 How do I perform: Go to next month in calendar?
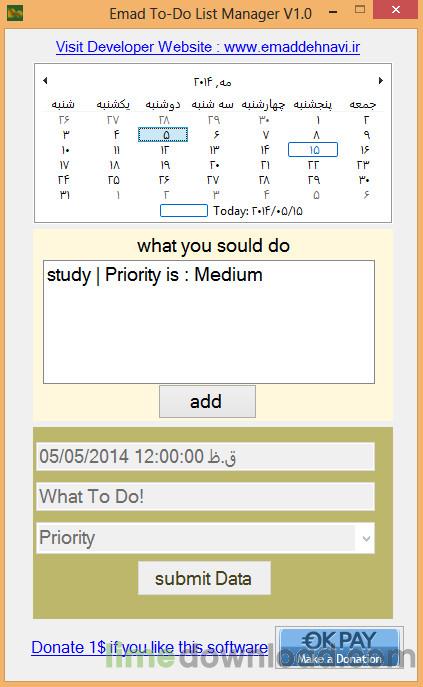coord(380,81)
